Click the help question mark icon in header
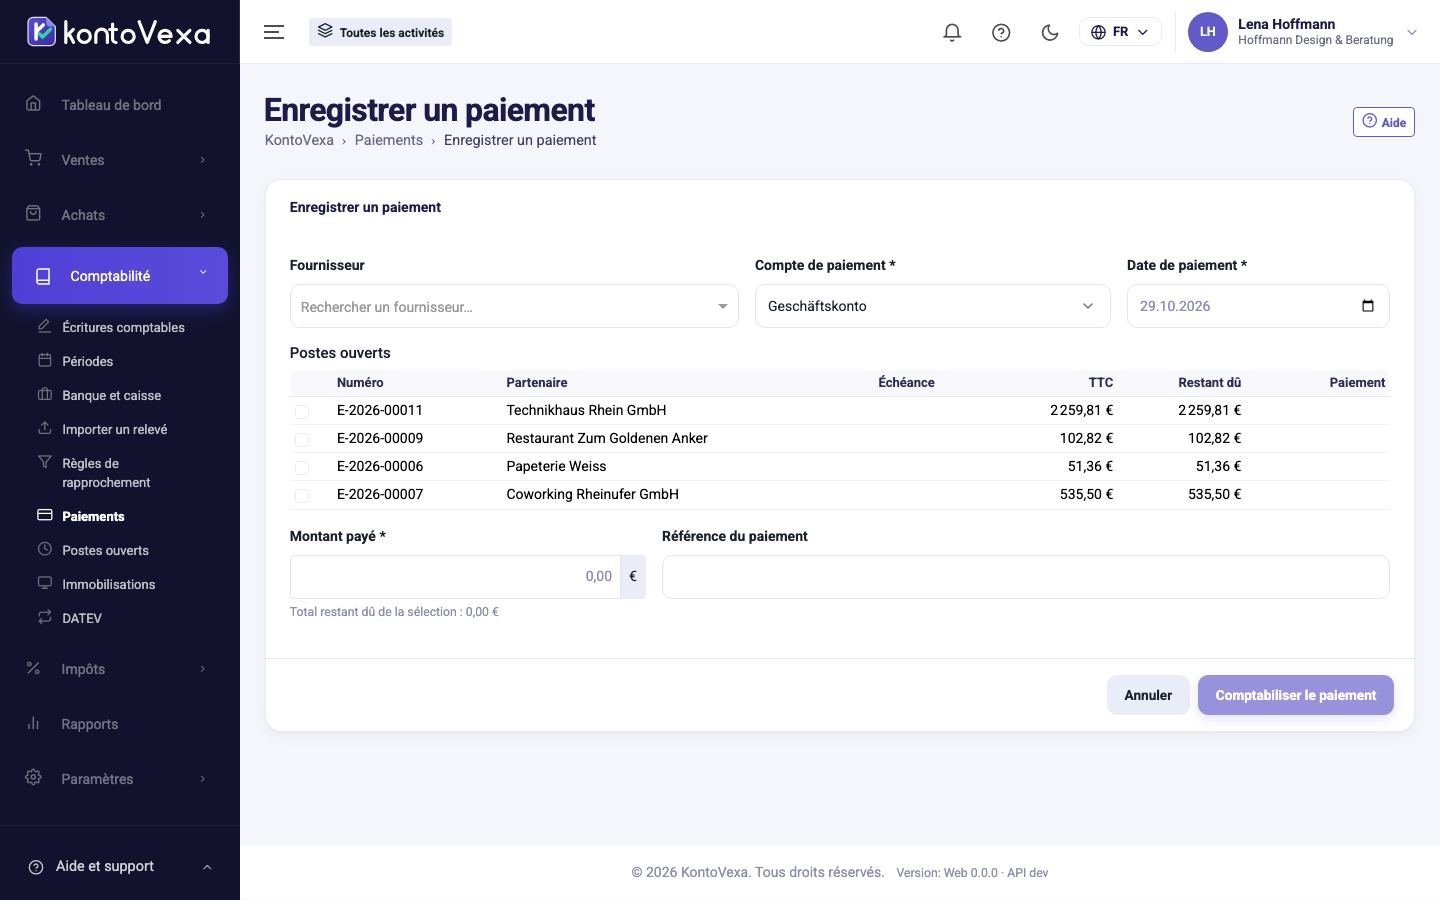This screenshot has height=900, width=1440. (x=1001, y=32)
